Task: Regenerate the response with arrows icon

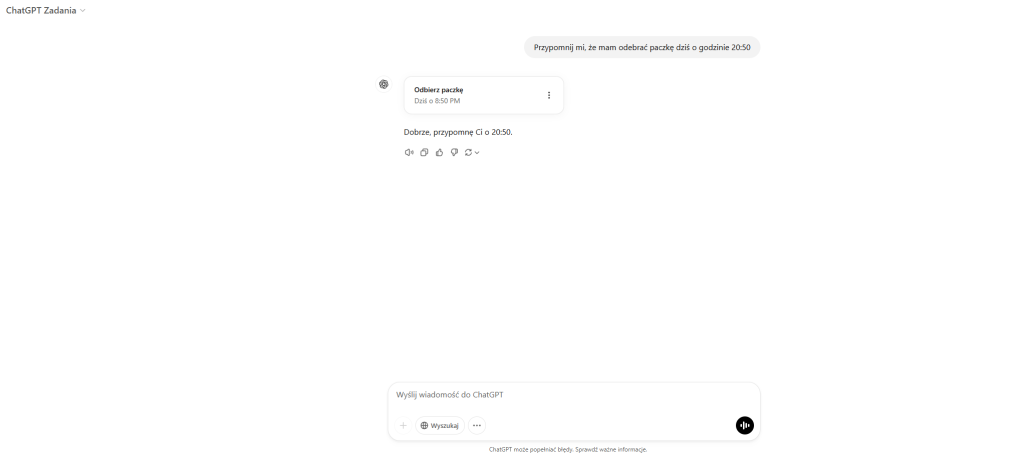Action: tap(468, 152)
